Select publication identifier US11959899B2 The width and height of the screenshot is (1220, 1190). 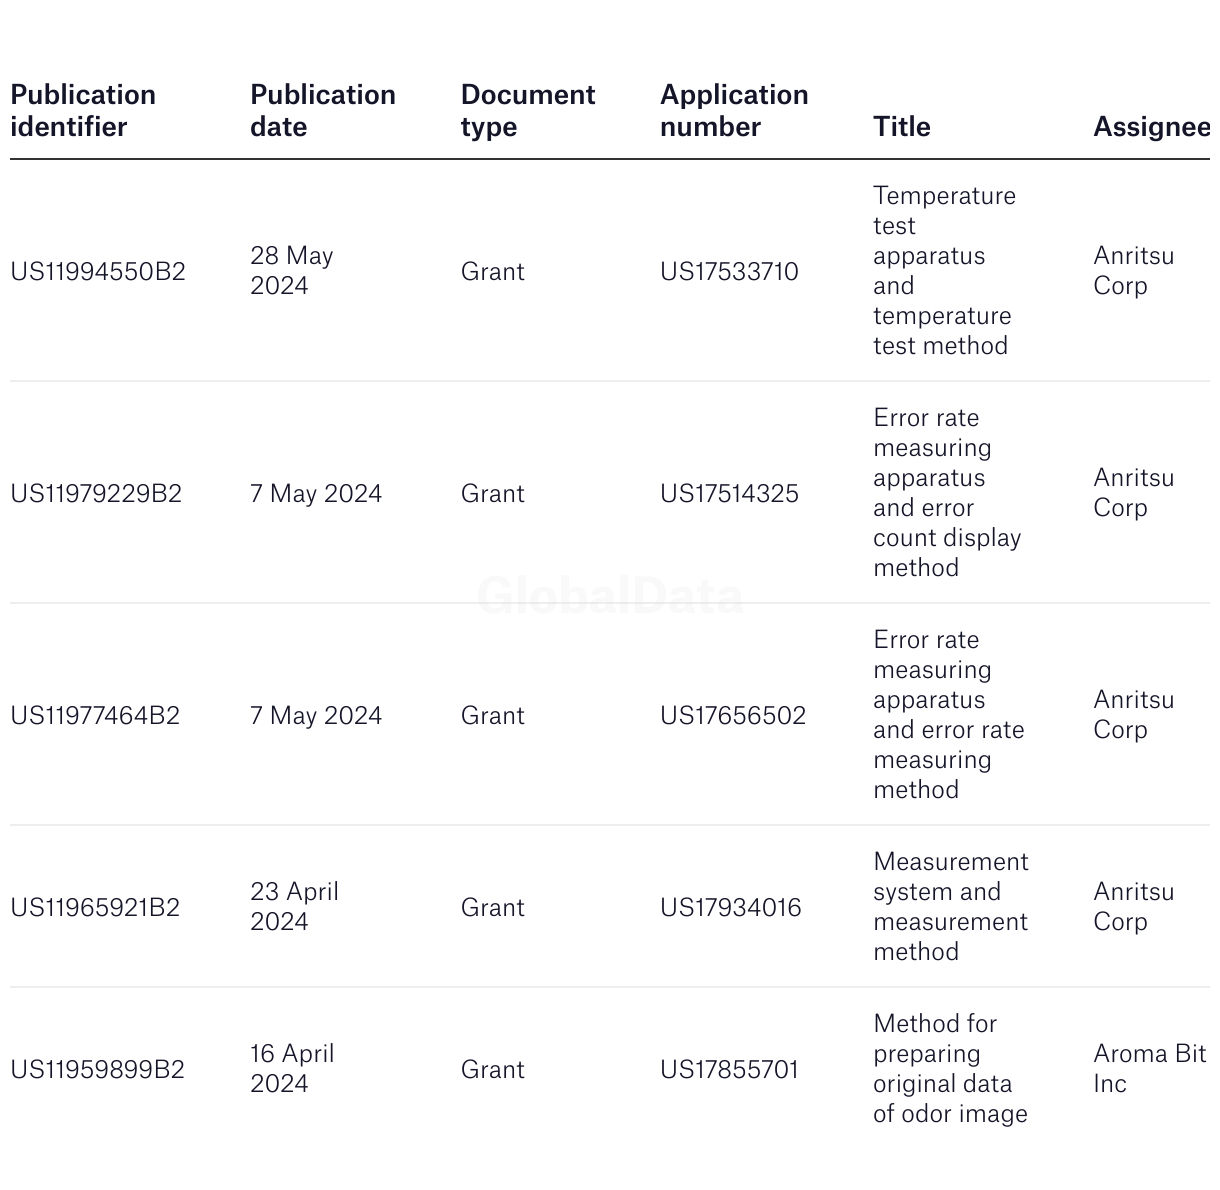[98, 1070]
